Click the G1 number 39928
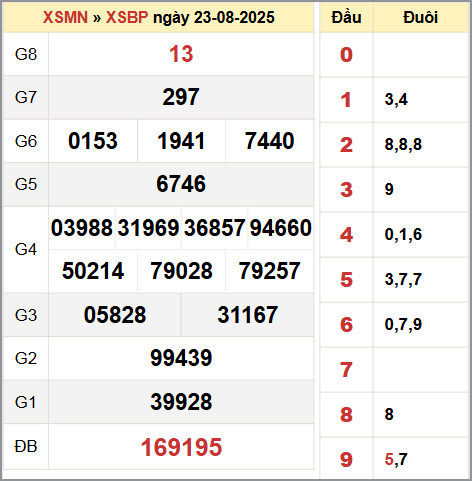472x481 pixels. pyautogui.click(x=181, y=402)
